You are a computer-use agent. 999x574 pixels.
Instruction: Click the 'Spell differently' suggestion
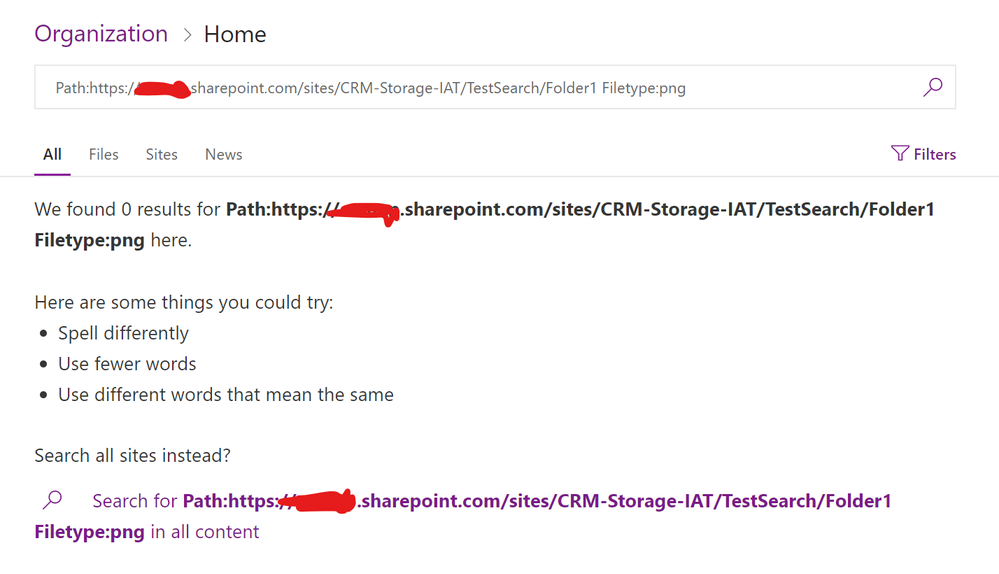click(124, 333)
